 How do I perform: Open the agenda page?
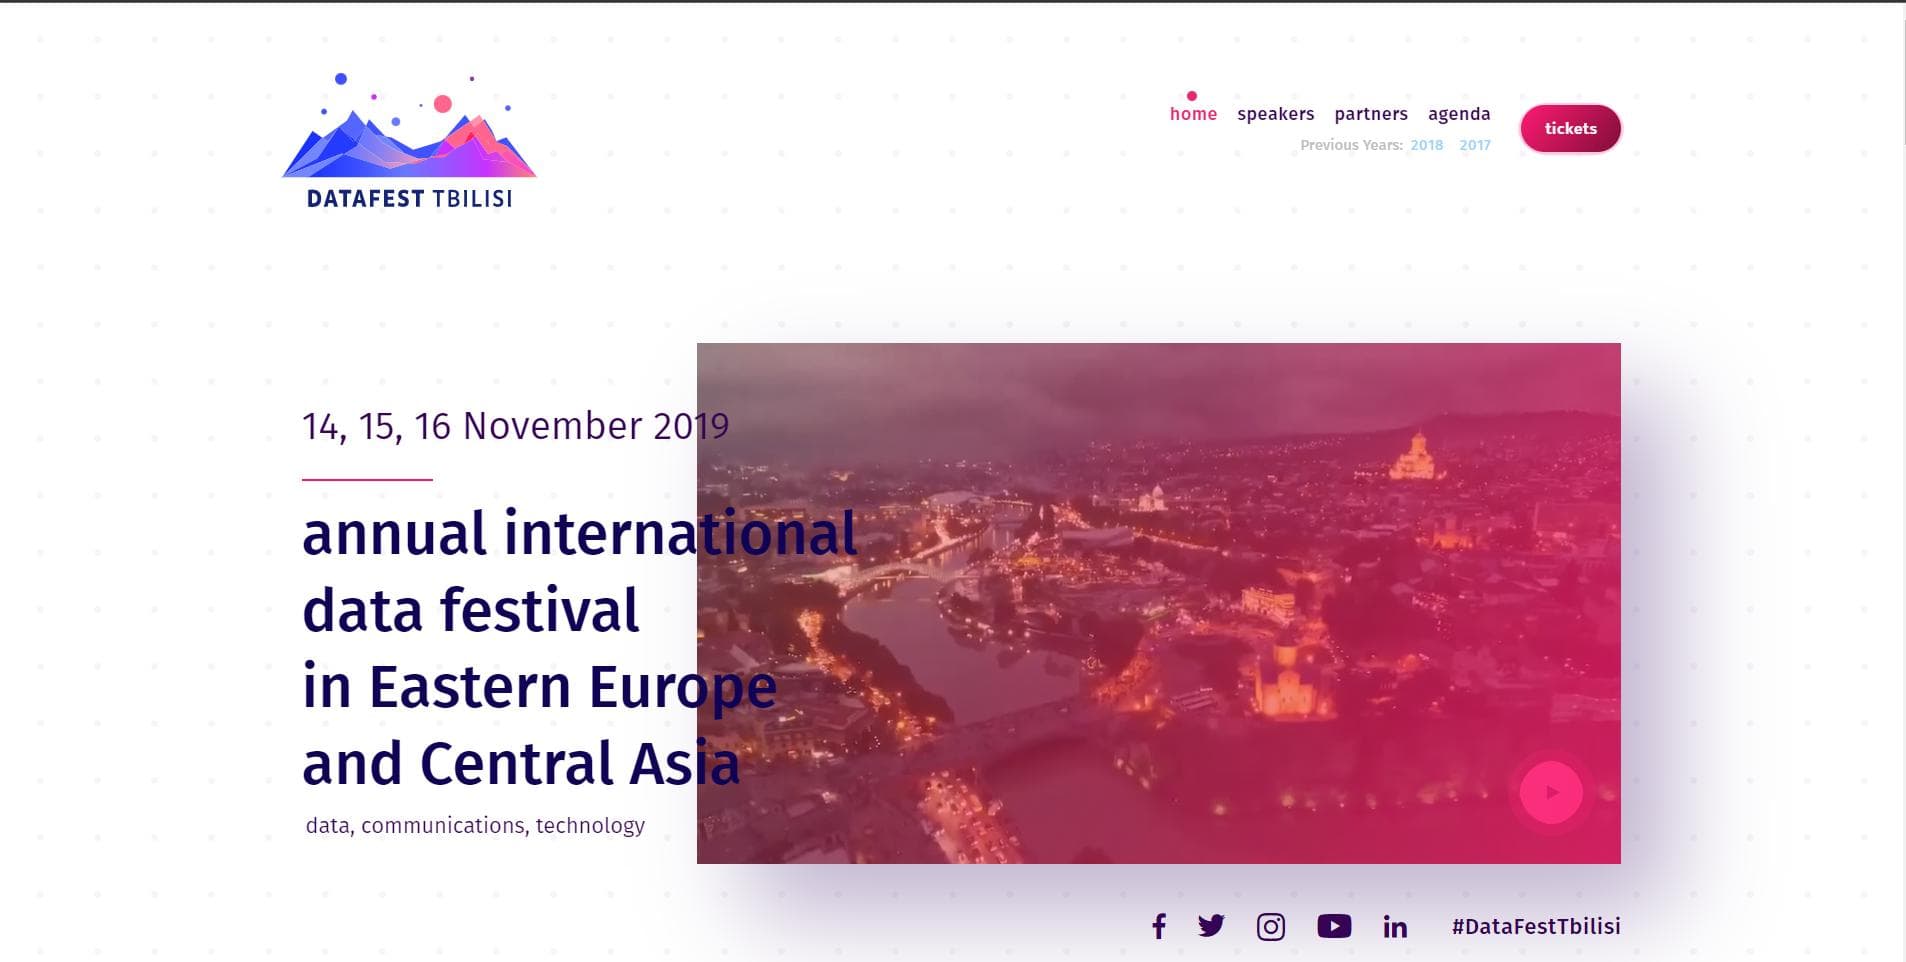[x=1459, y=114]
